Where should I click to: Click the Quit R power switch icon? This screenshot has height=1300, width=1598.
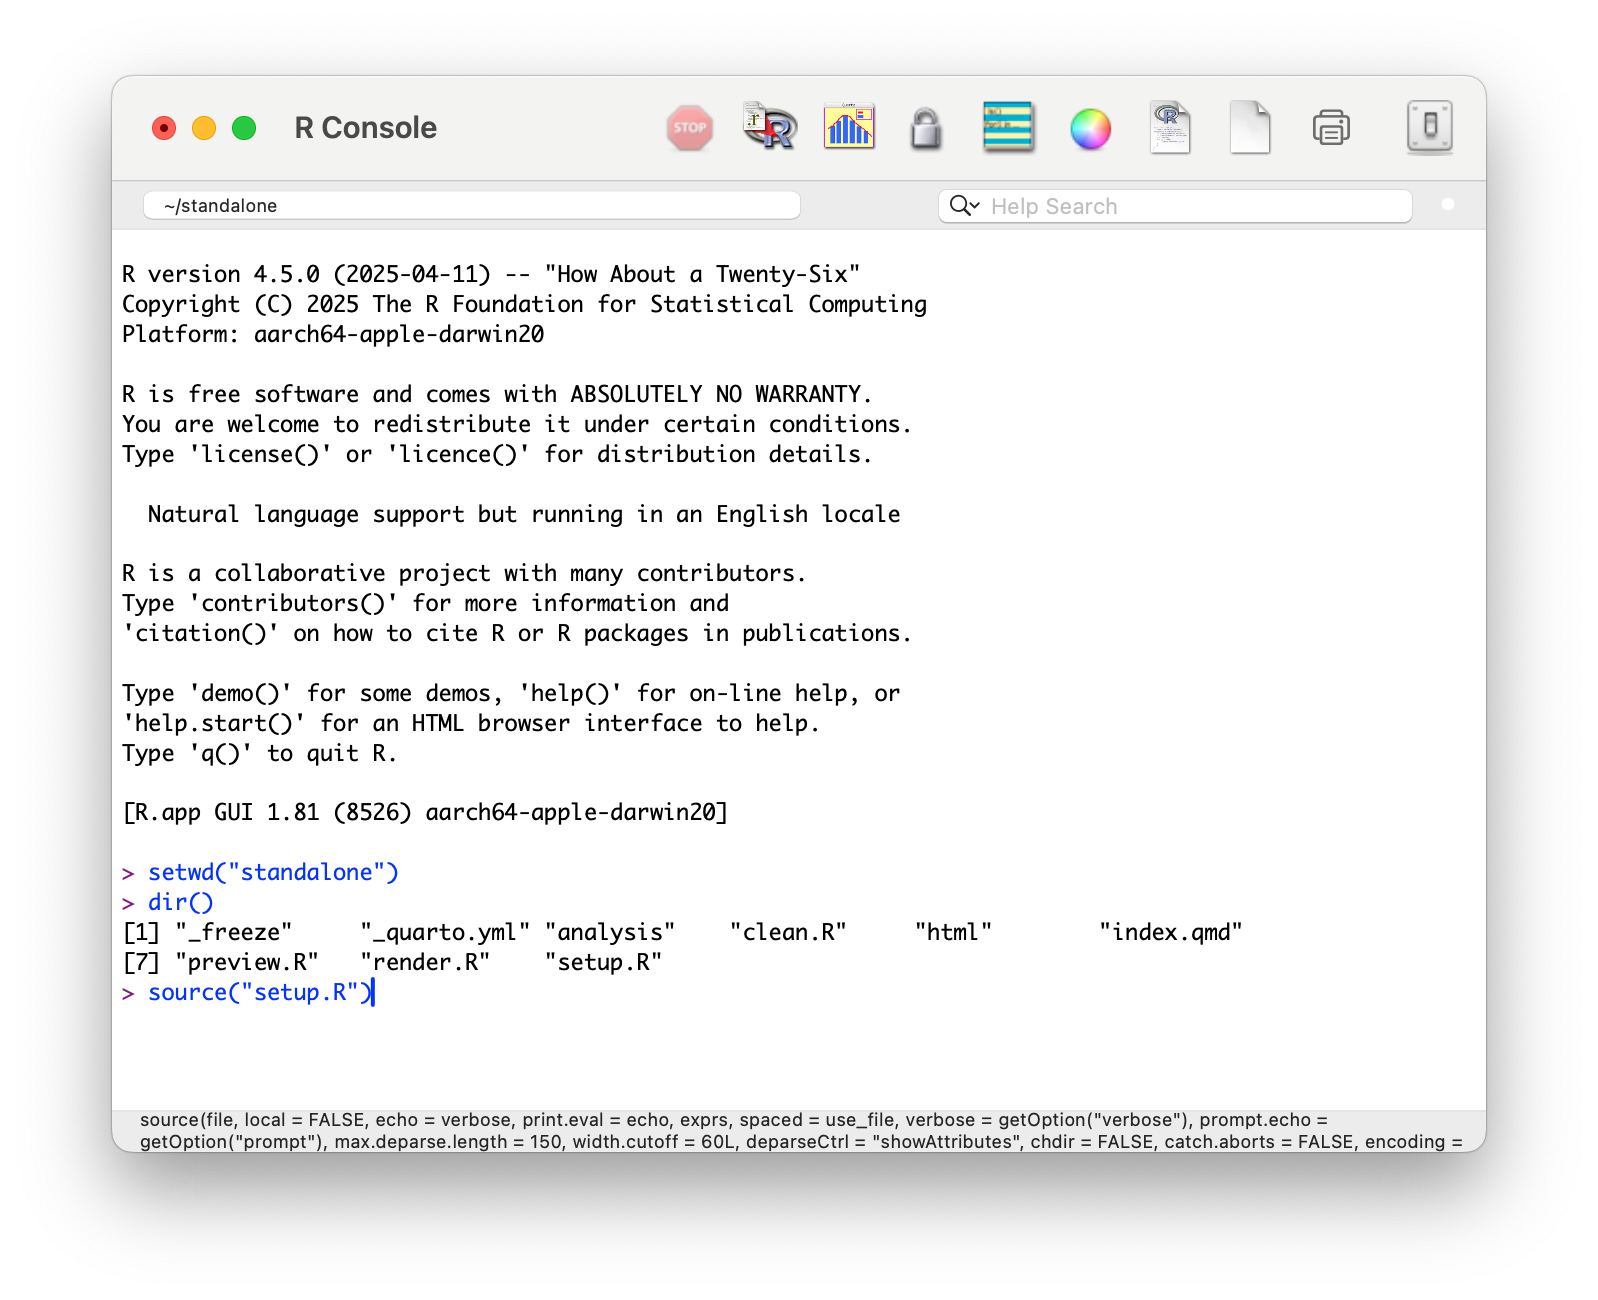[1430, 127]
